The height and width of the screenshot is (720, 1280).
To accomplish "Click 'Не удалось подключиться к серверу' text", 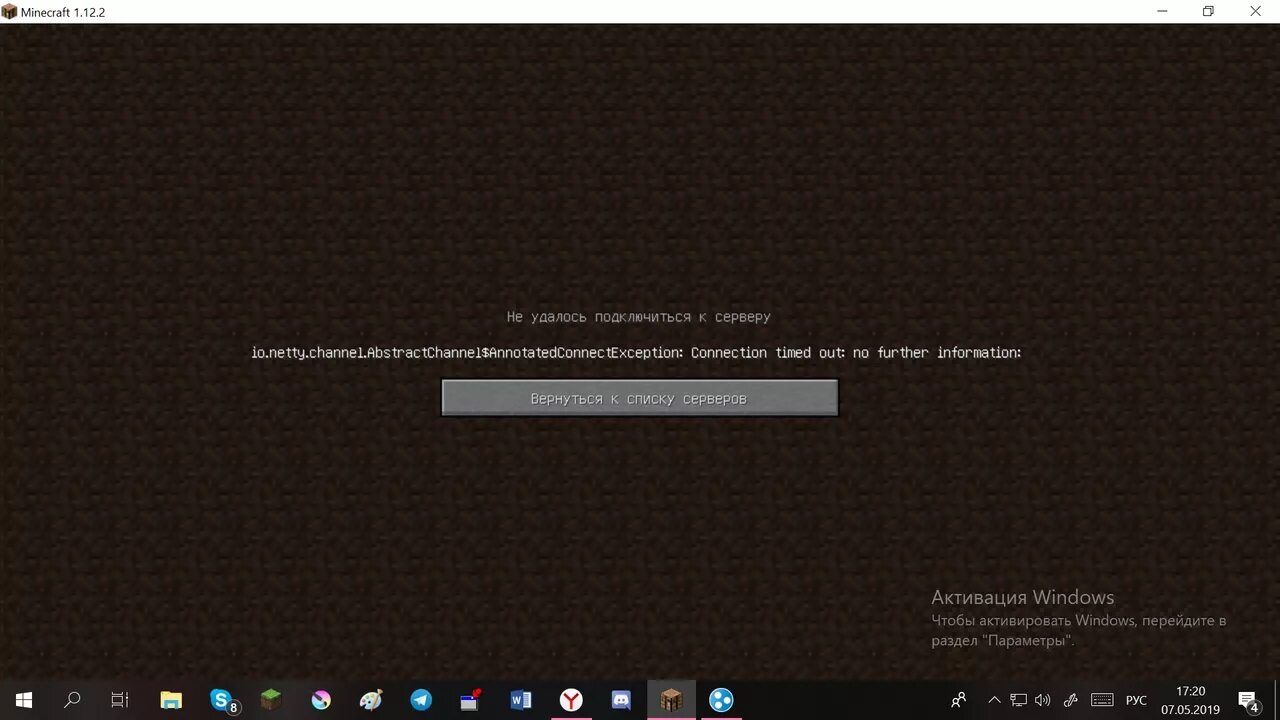I will pos(638,317).
